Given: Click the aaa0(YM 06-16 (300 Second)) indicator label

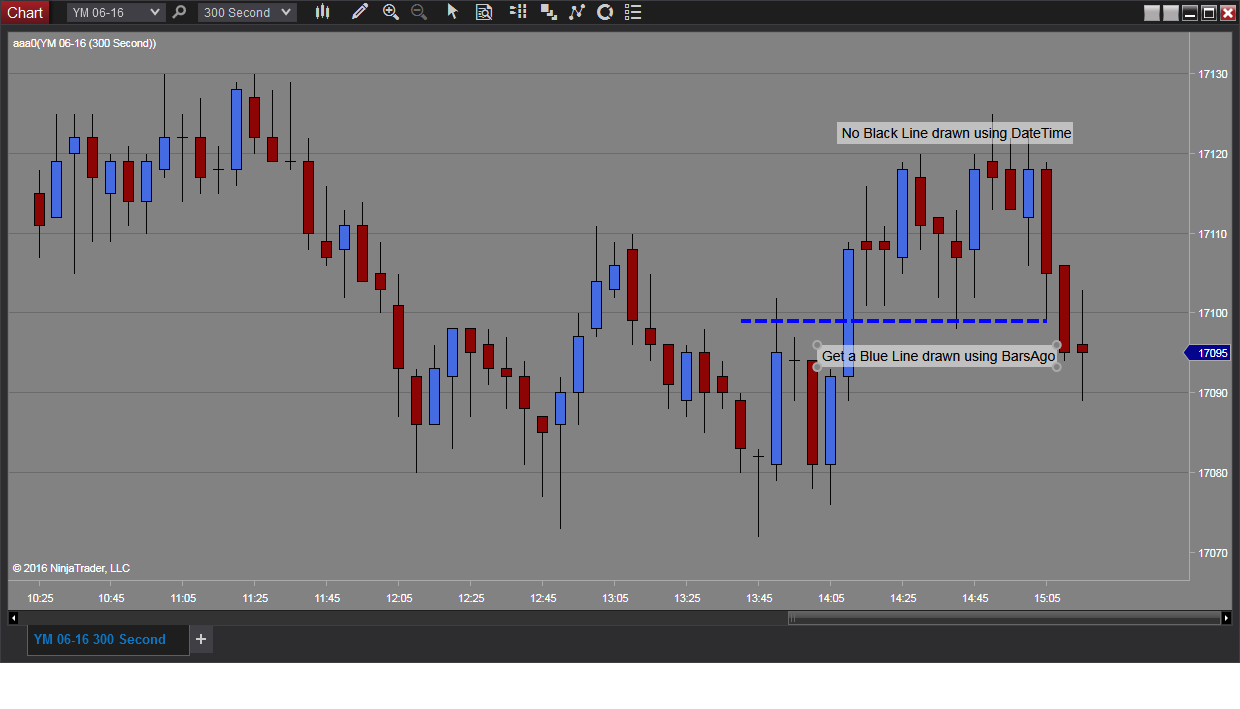Looking at the screenshot, I should [x=84, y=43].
